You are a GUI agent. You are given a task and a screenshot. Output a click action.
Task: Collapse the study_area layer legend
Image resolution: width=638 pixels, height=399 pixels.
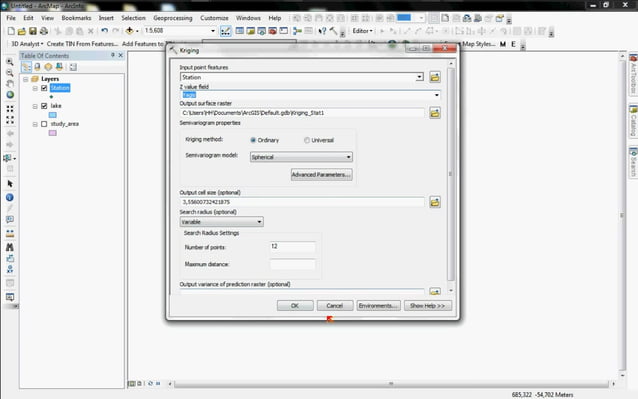35,124
